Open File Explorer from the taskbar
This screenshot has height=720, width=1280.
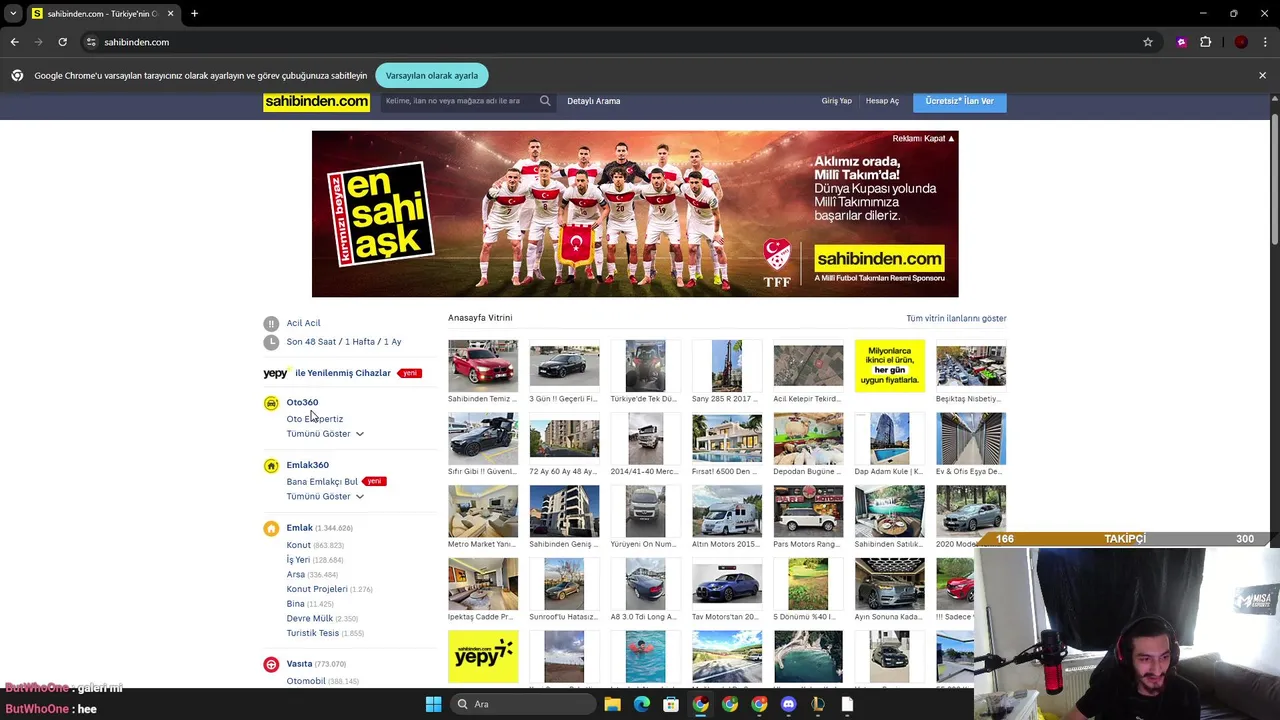point(612,704)
